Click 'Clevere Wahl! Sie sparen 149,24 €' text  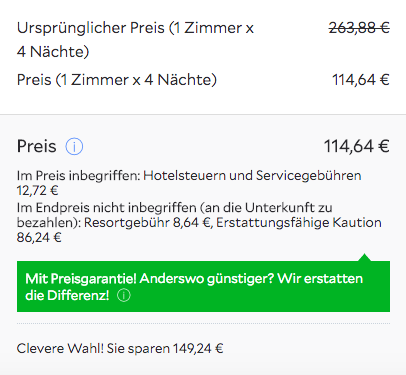click(120, 349)
